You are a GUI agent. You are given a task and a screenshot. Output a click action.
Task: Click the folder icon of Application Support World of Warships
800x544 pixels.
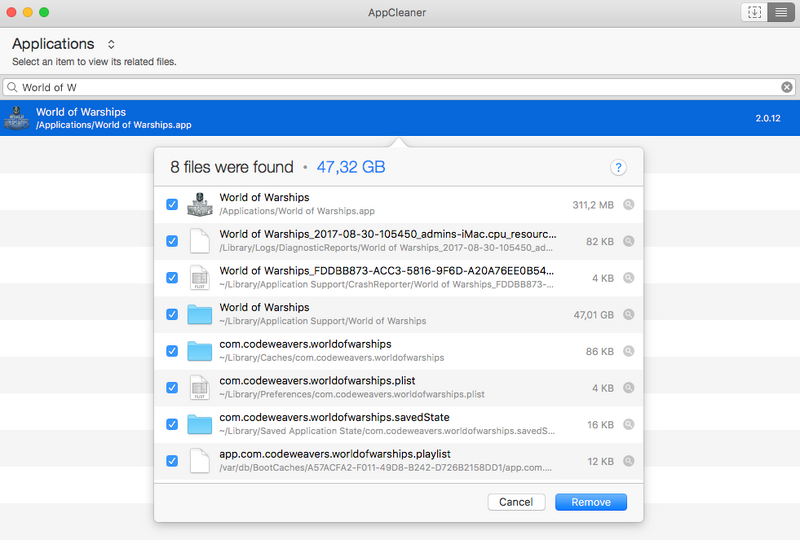[x=199, y=314]
